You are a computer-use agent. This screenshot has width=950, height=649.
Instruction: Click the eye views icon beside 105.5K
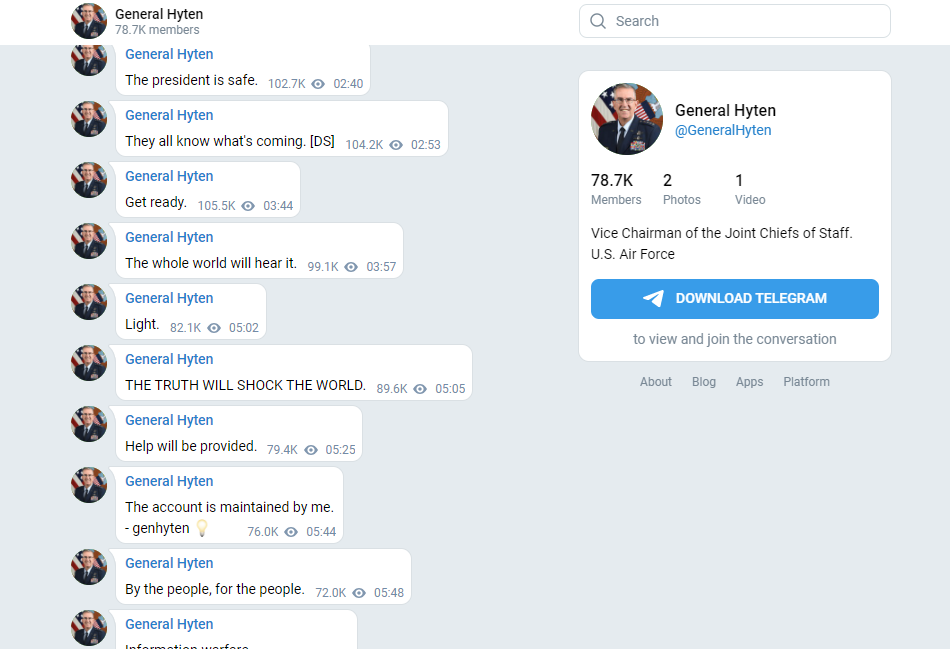click(248, 206)
